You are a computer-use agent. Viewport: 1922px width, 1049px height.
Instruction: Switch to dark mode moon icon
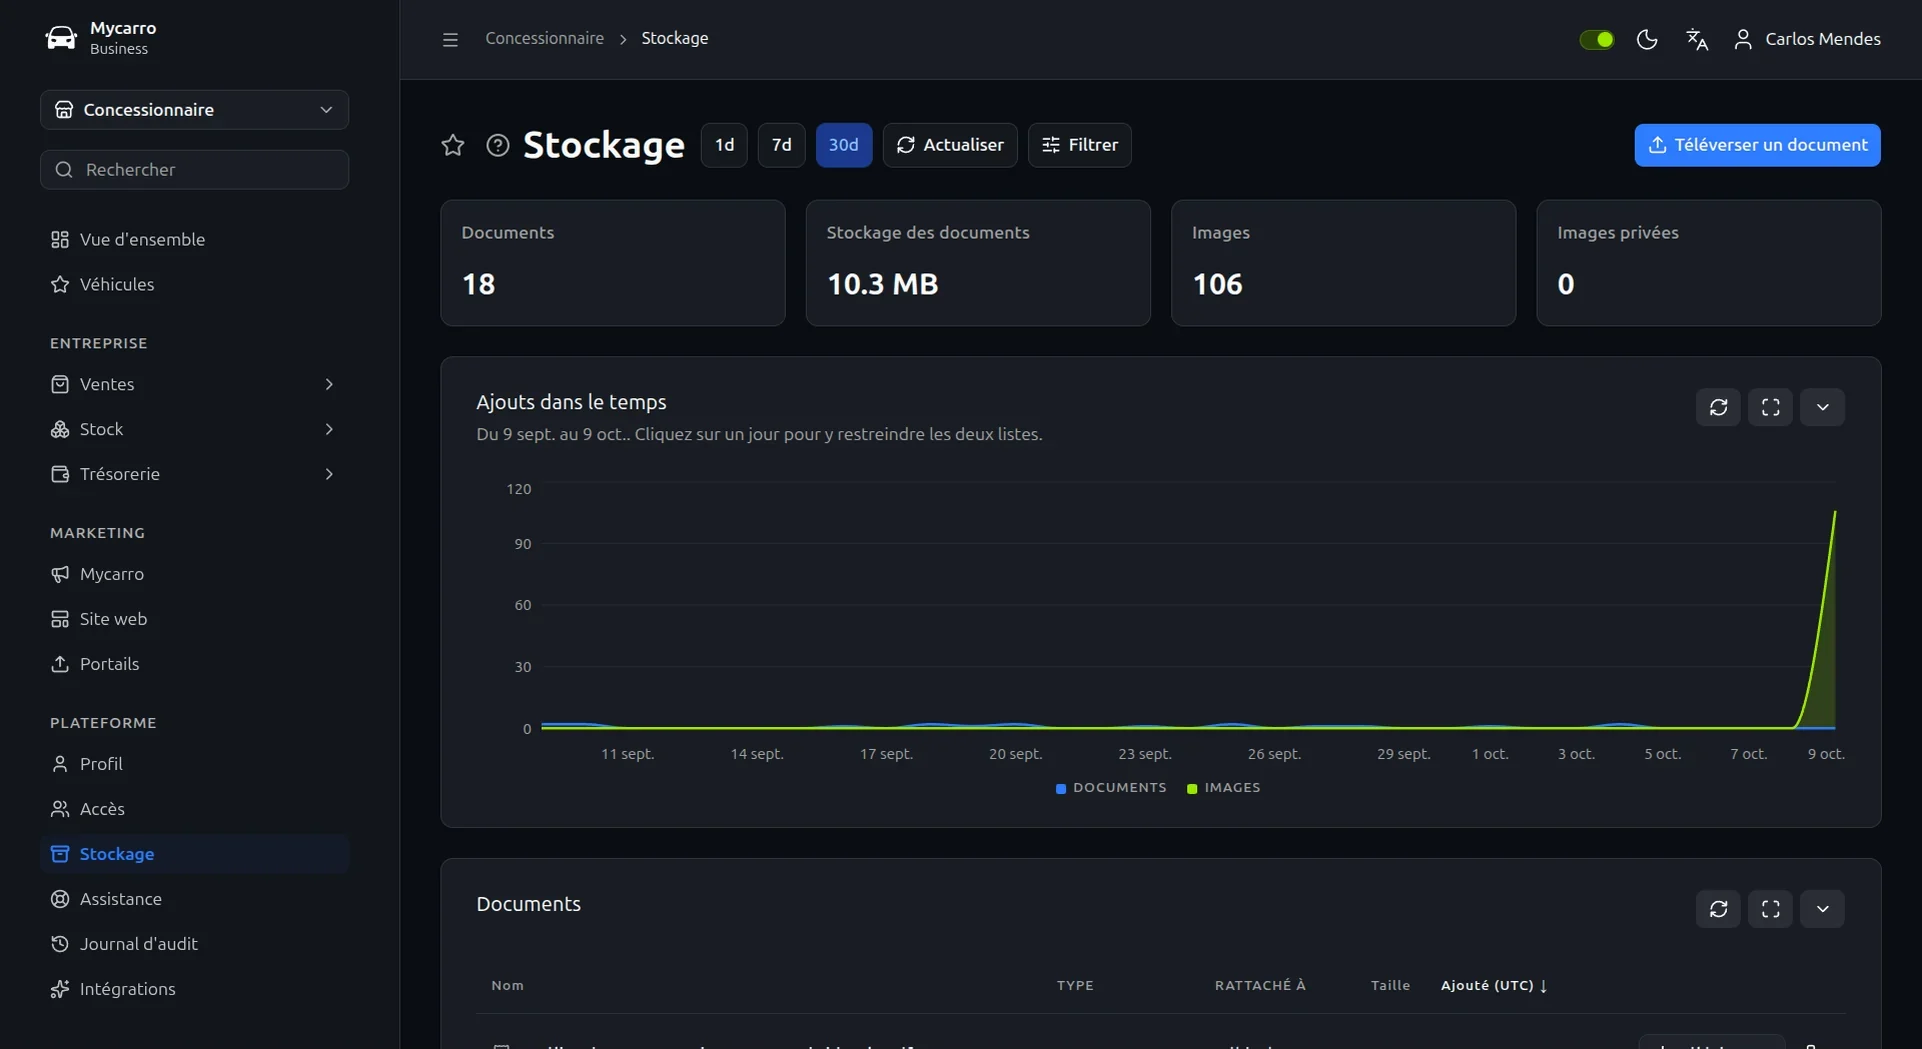click(1647, 39)
